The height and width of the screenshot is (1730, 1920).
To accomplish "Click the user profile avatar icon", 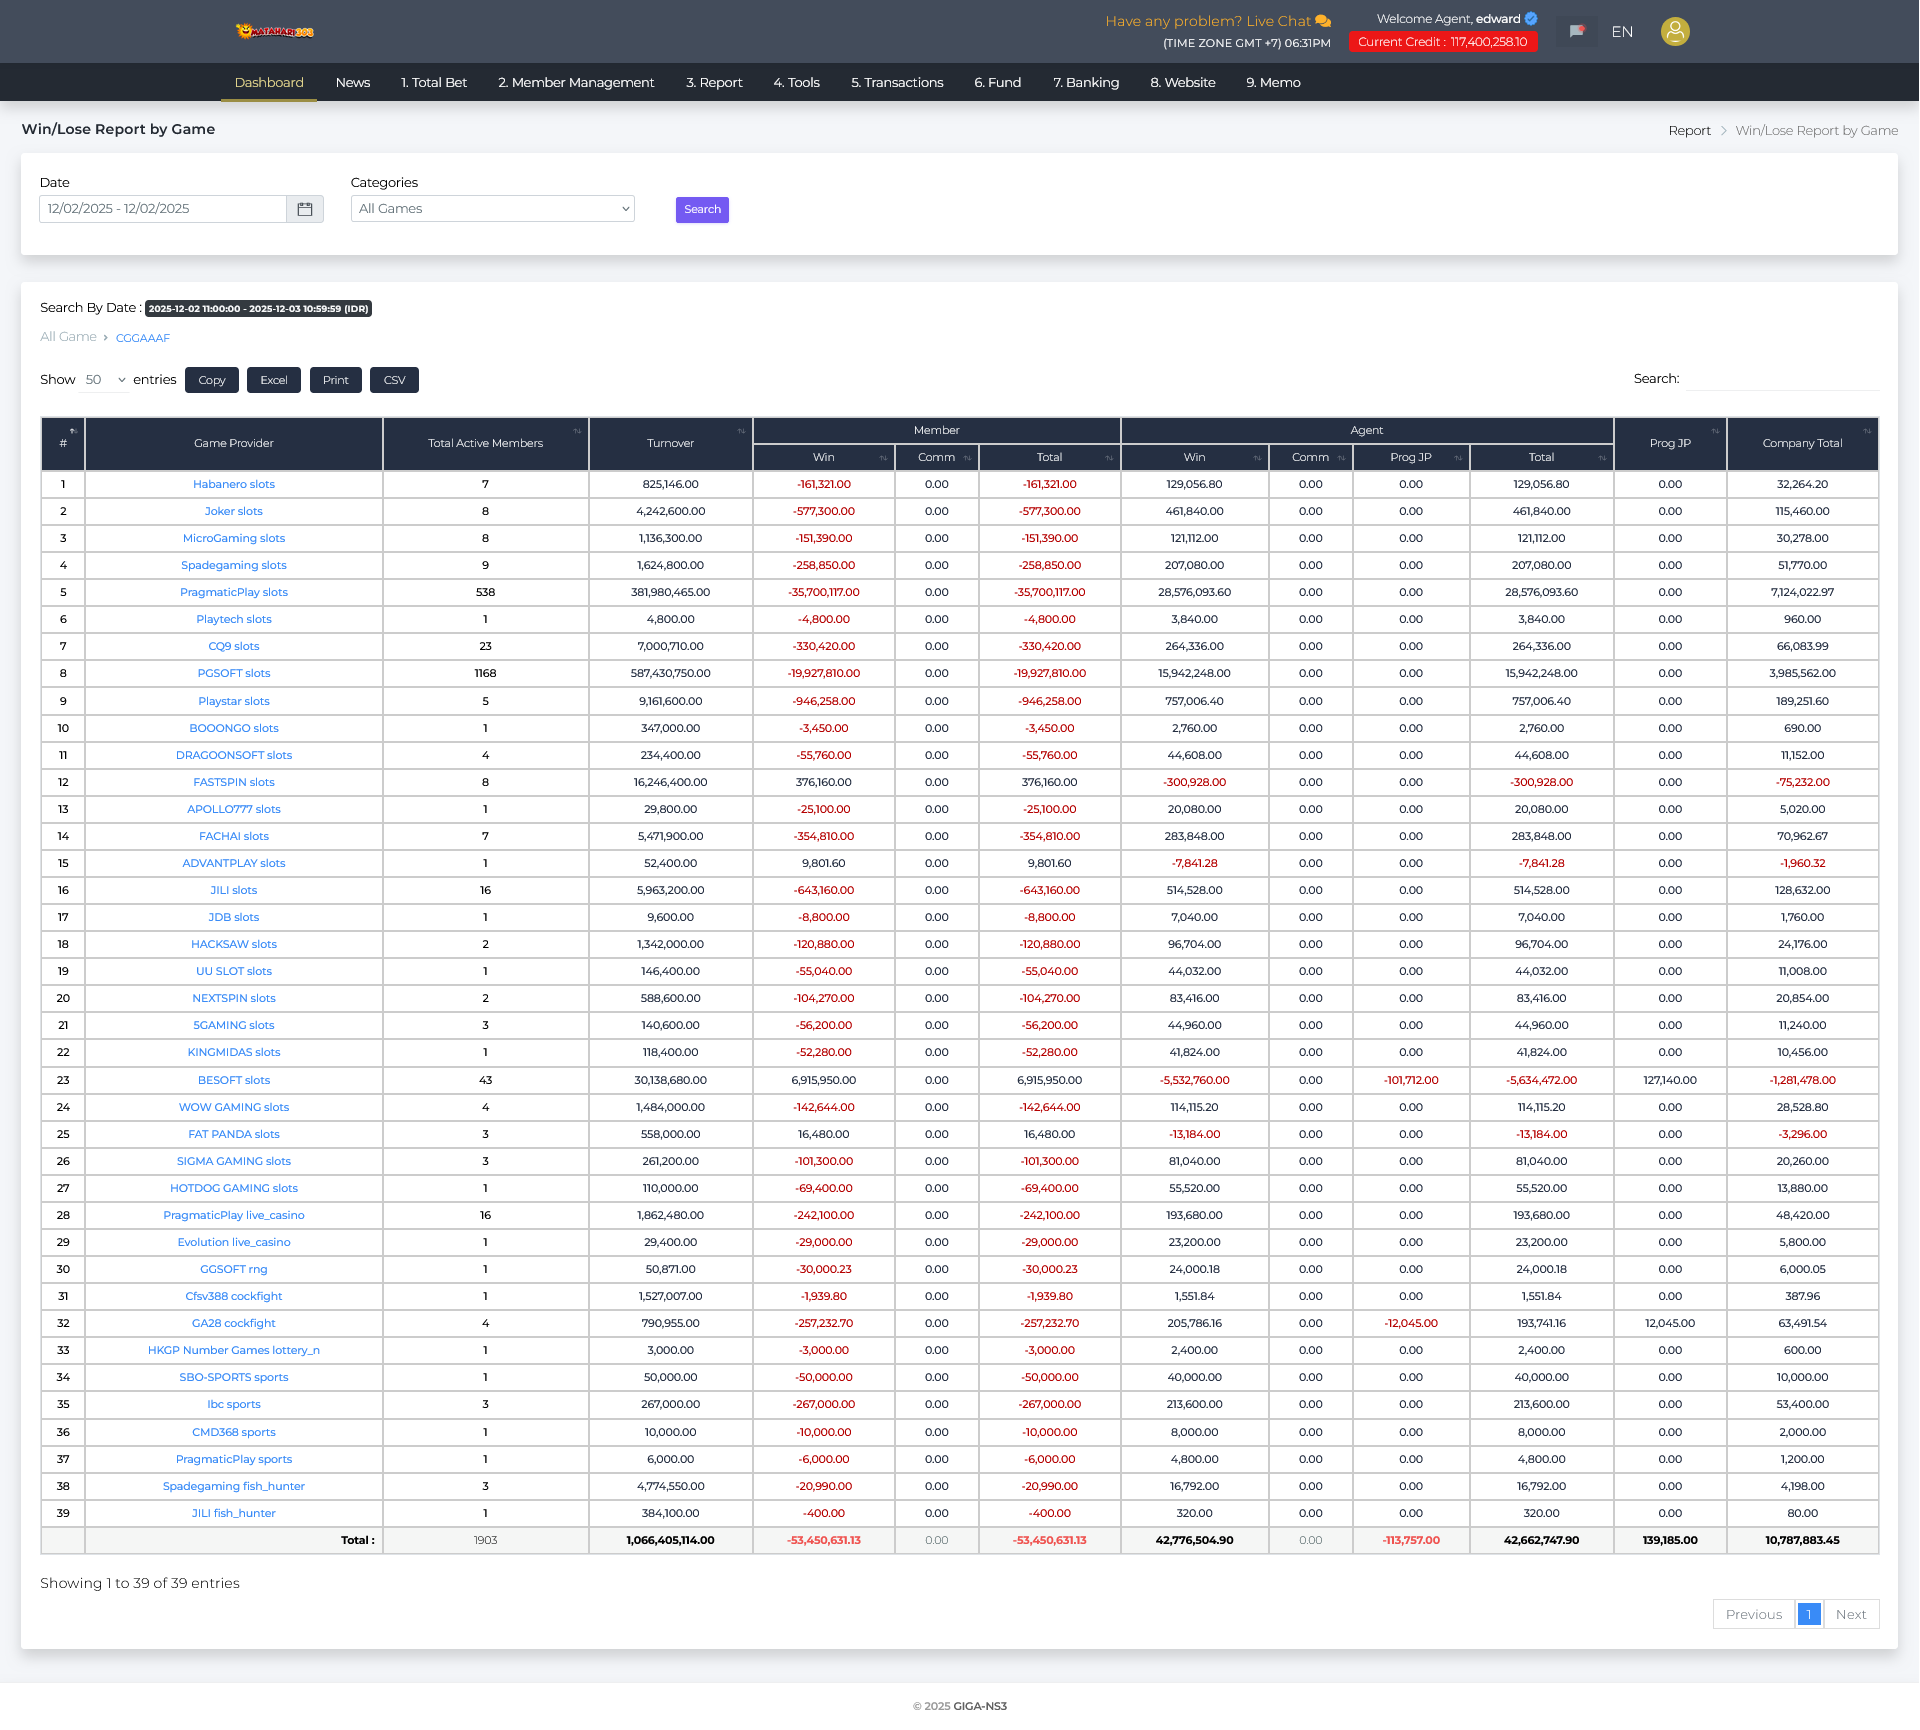I will pyautogui.click(x=1675, y=32).
